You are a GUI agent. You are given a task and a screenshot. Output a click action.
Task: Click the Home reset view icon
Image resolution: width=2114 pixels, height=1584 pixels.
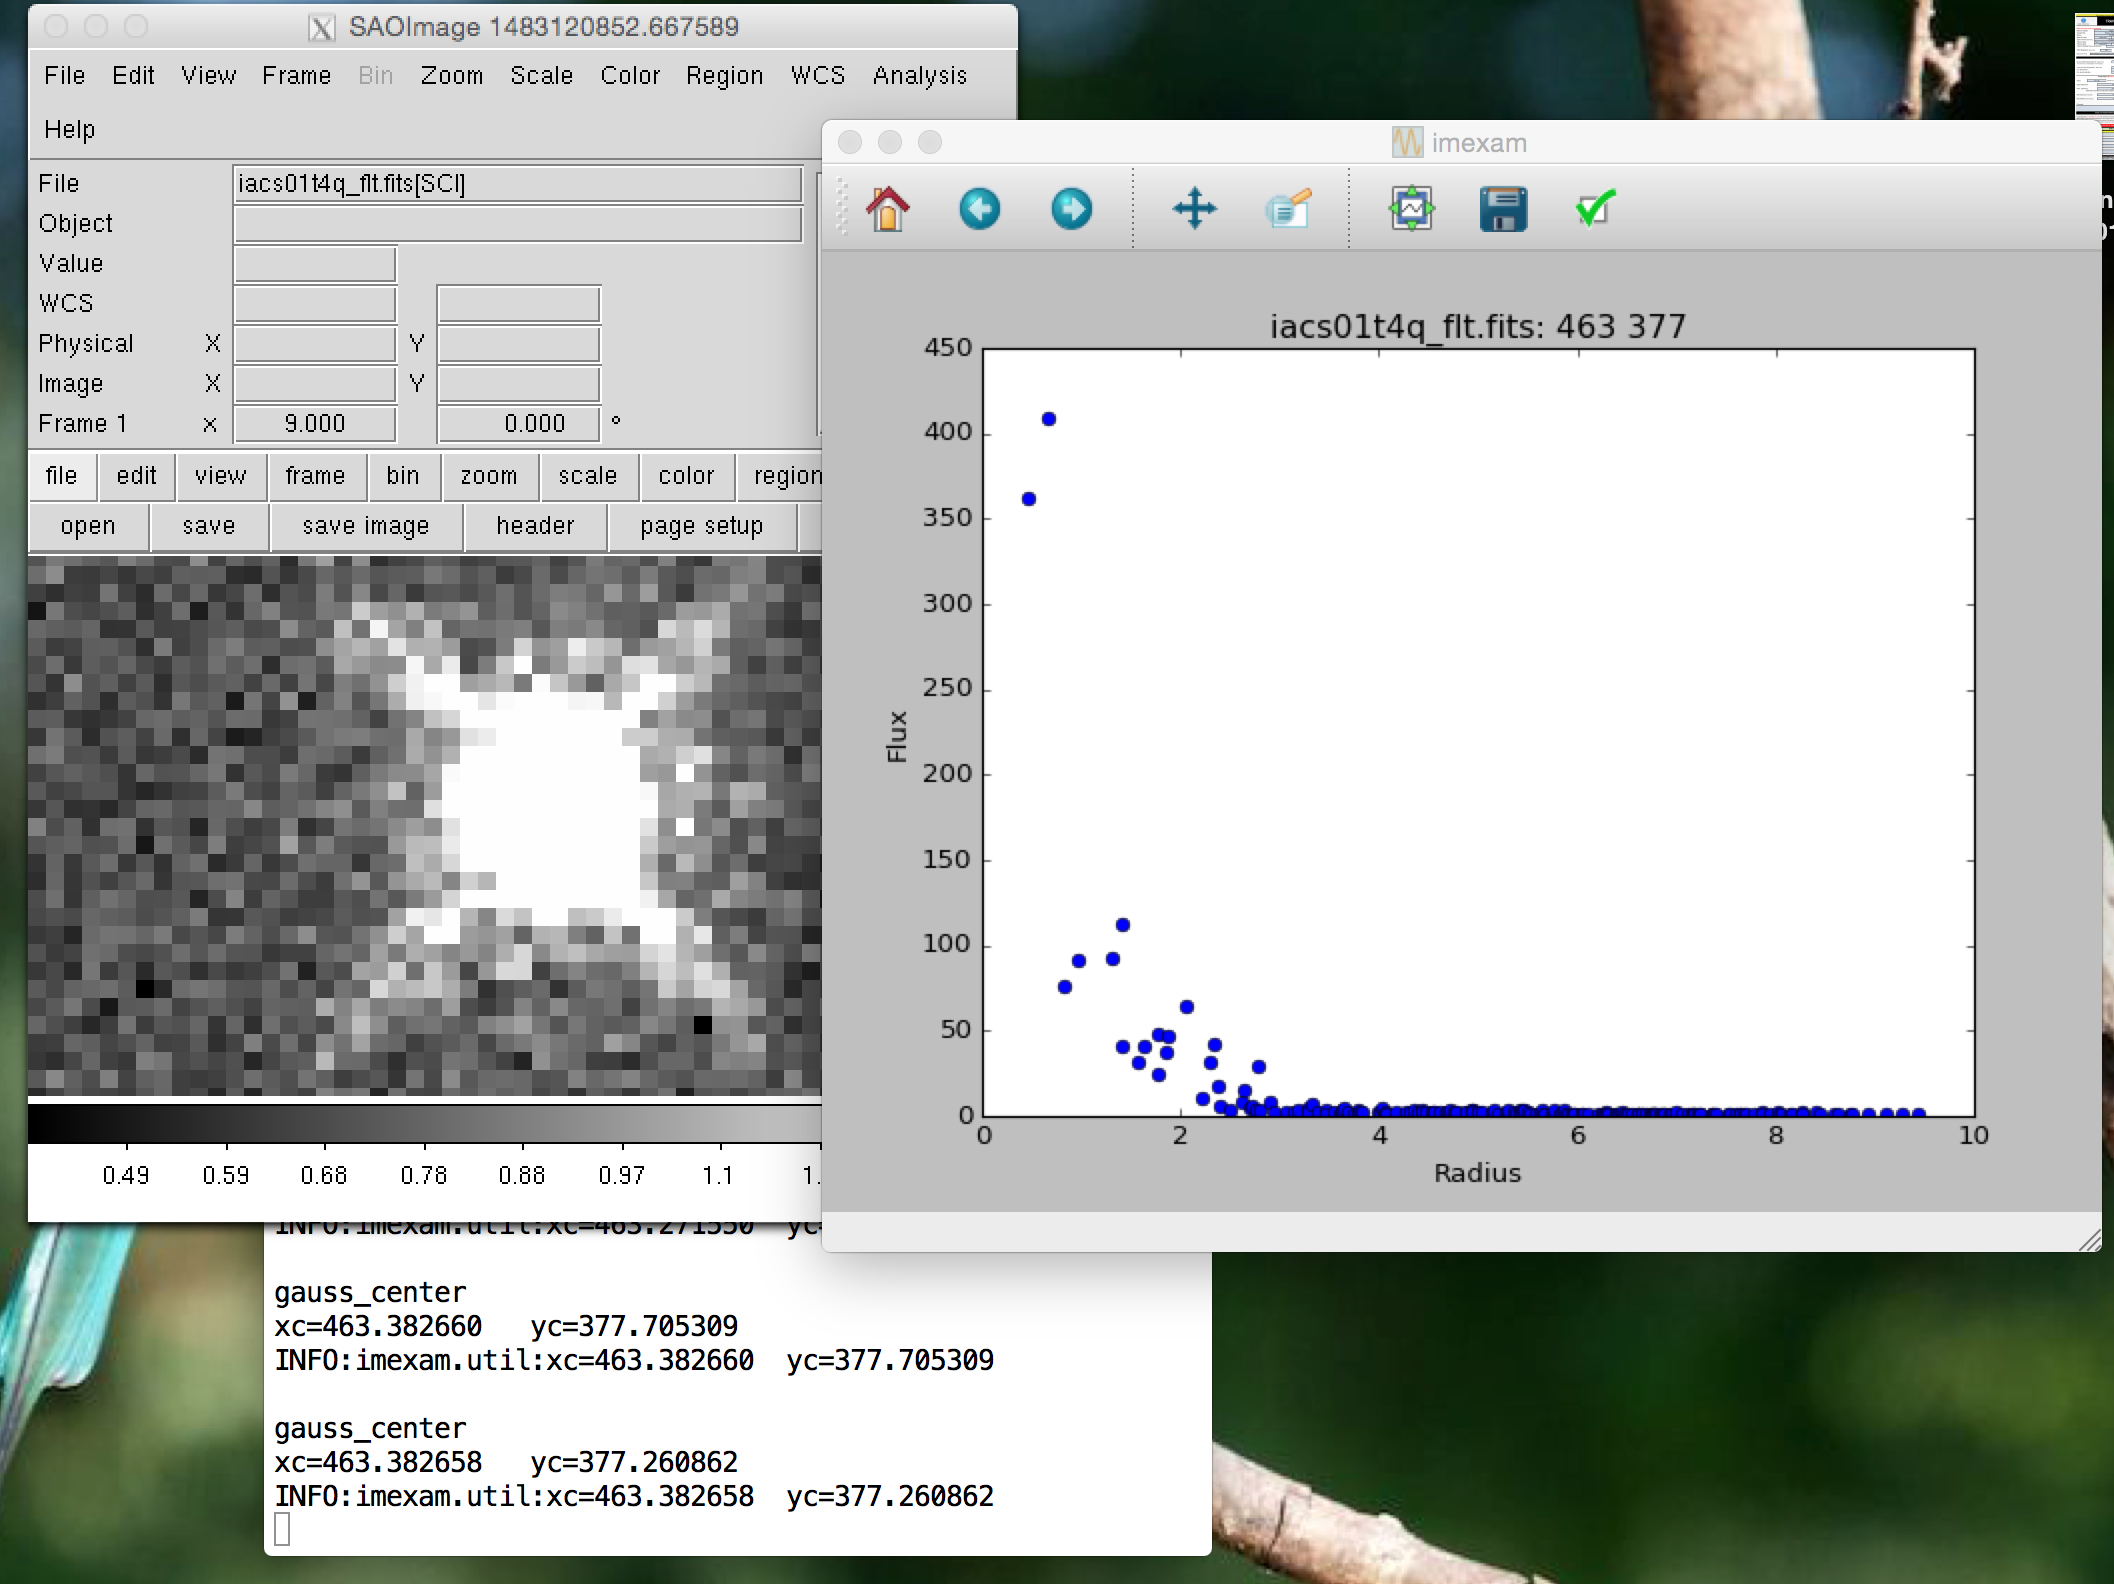[887, 209]
